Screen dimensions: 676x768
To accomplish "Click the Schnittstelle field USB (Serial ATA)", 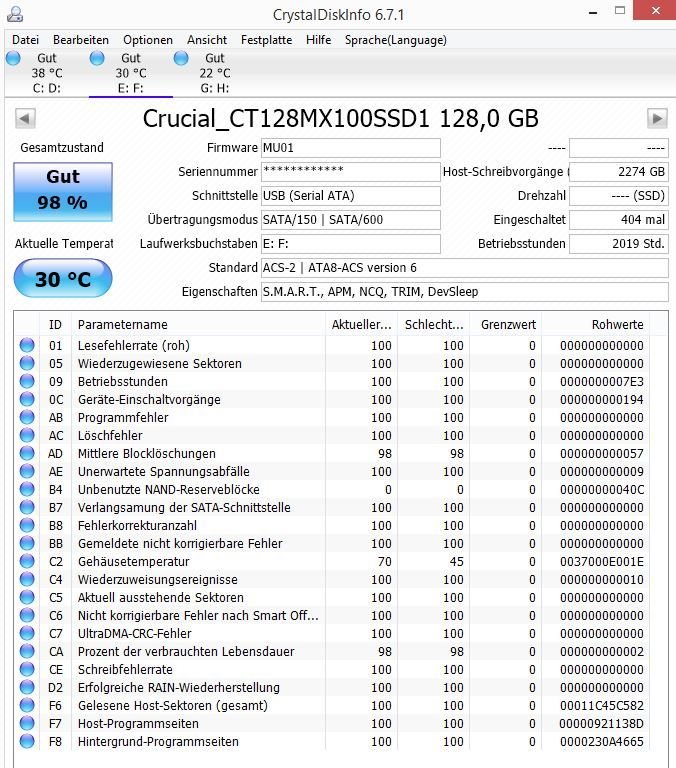I will 350,196.
